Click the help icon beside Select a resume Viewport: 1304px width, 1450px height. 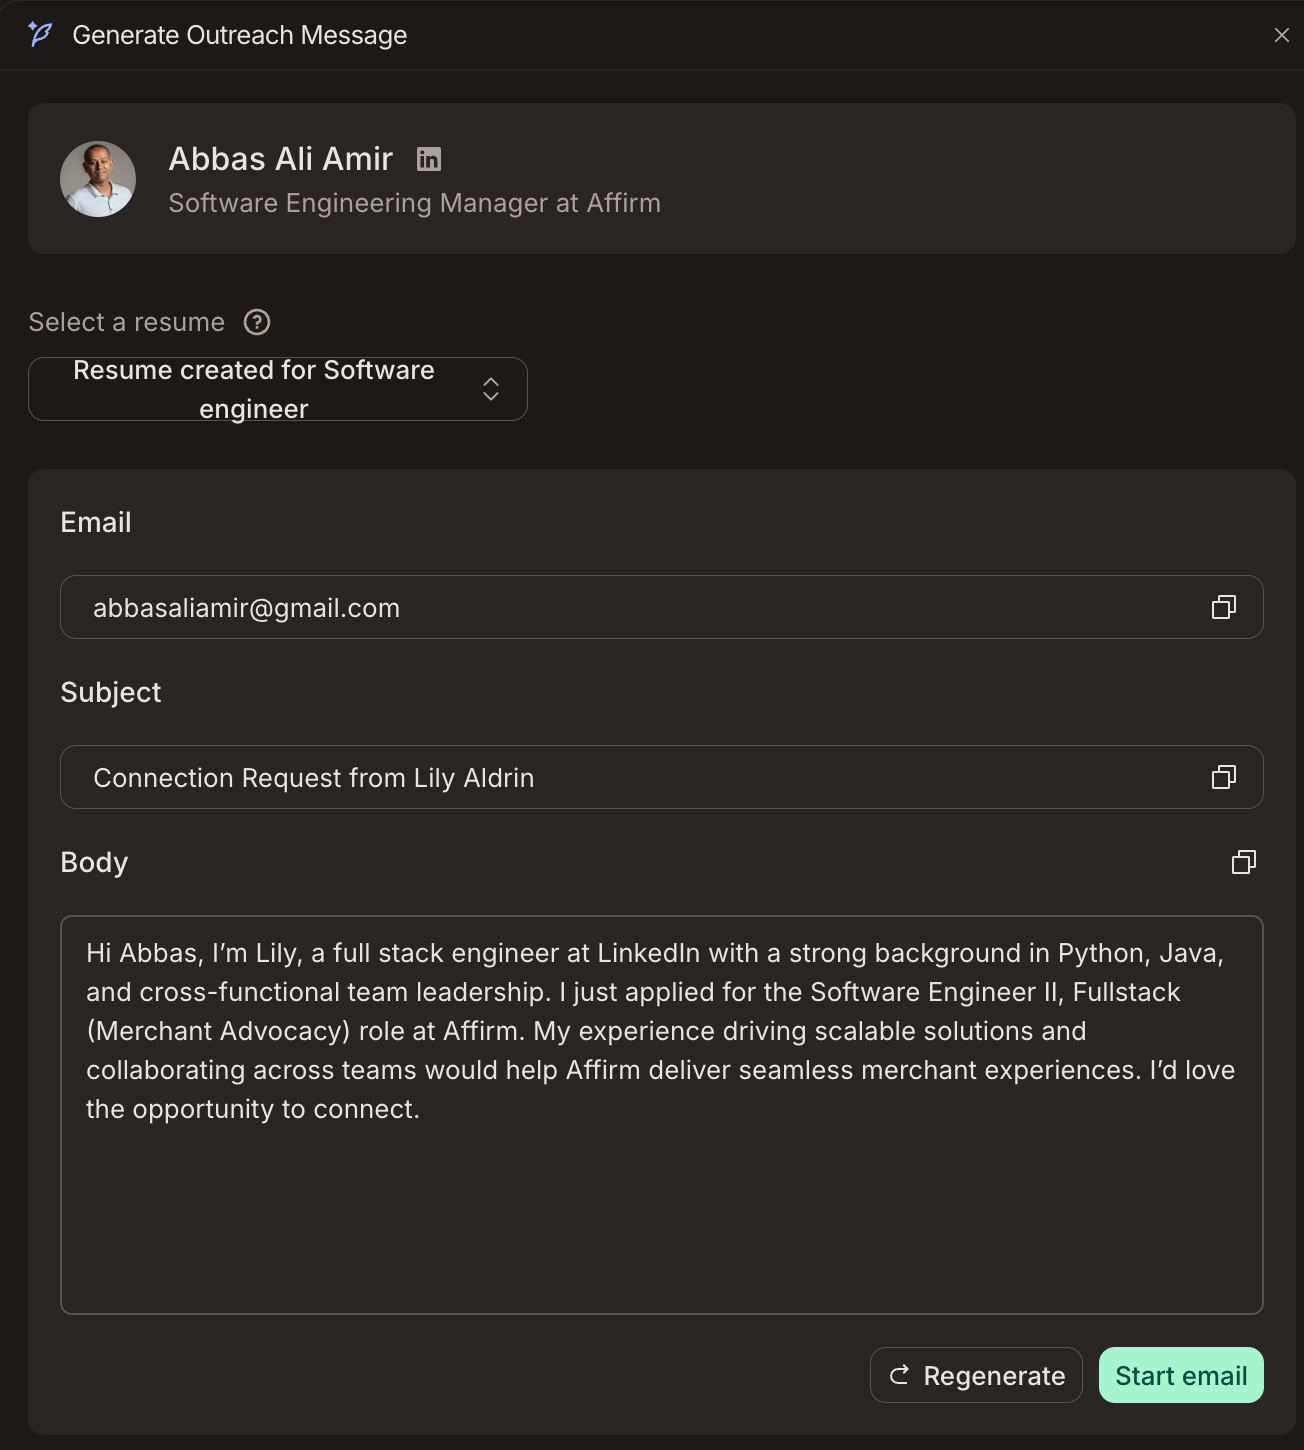coord(257,322)
